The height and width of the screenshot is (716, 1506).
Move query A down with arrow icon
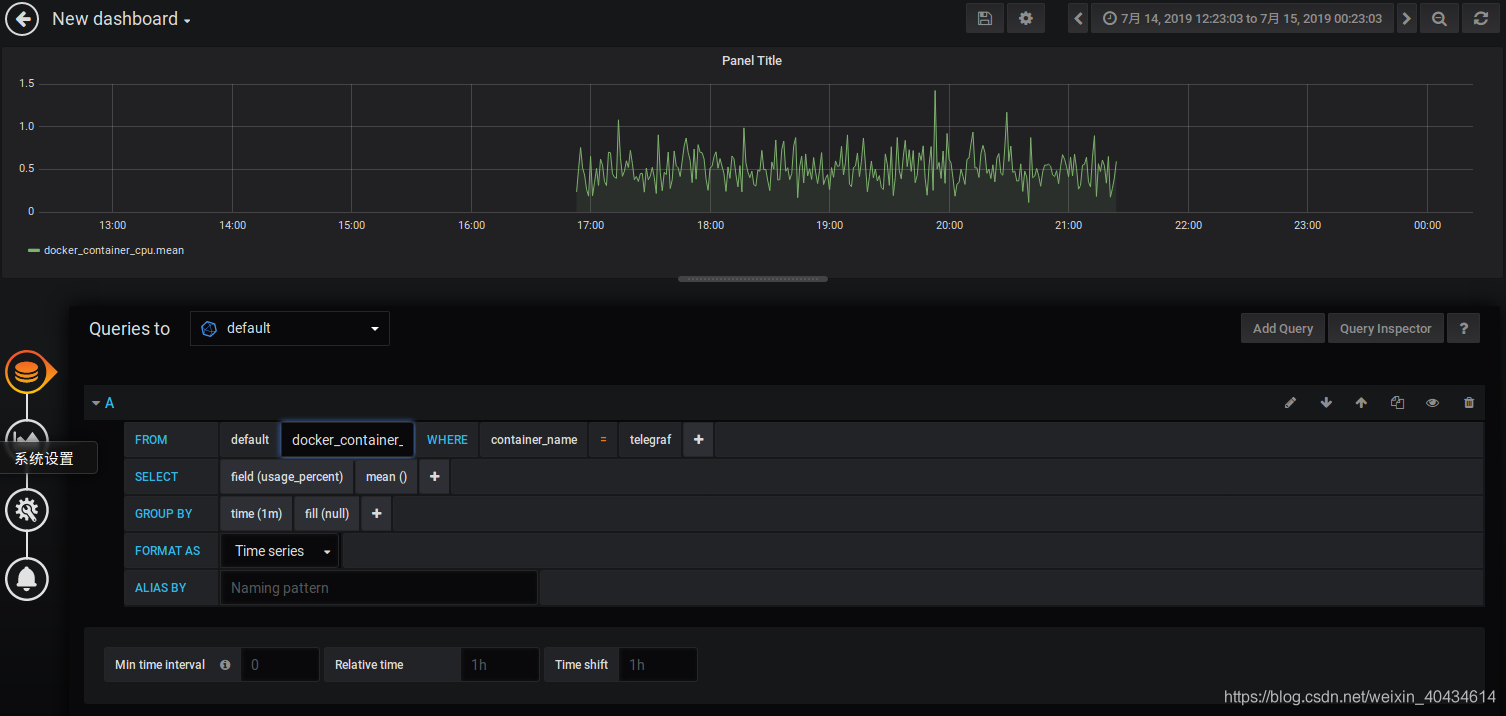[1326, 403]
